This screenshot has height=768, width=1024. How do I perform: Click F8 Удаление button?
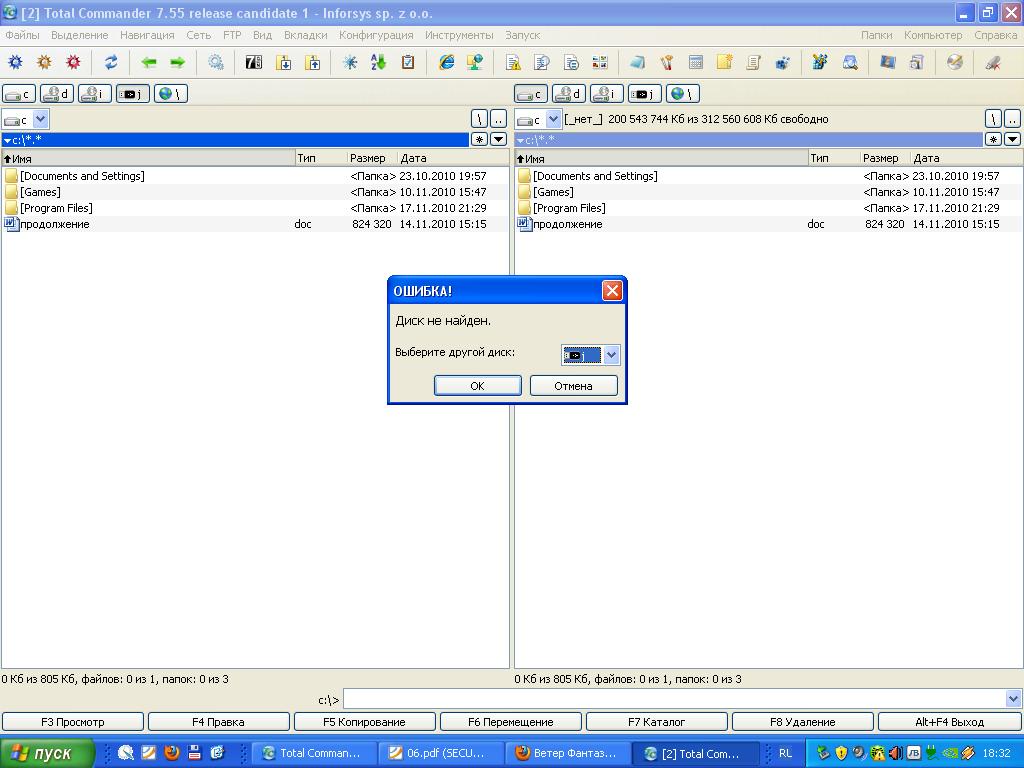(x=803, y=722)
